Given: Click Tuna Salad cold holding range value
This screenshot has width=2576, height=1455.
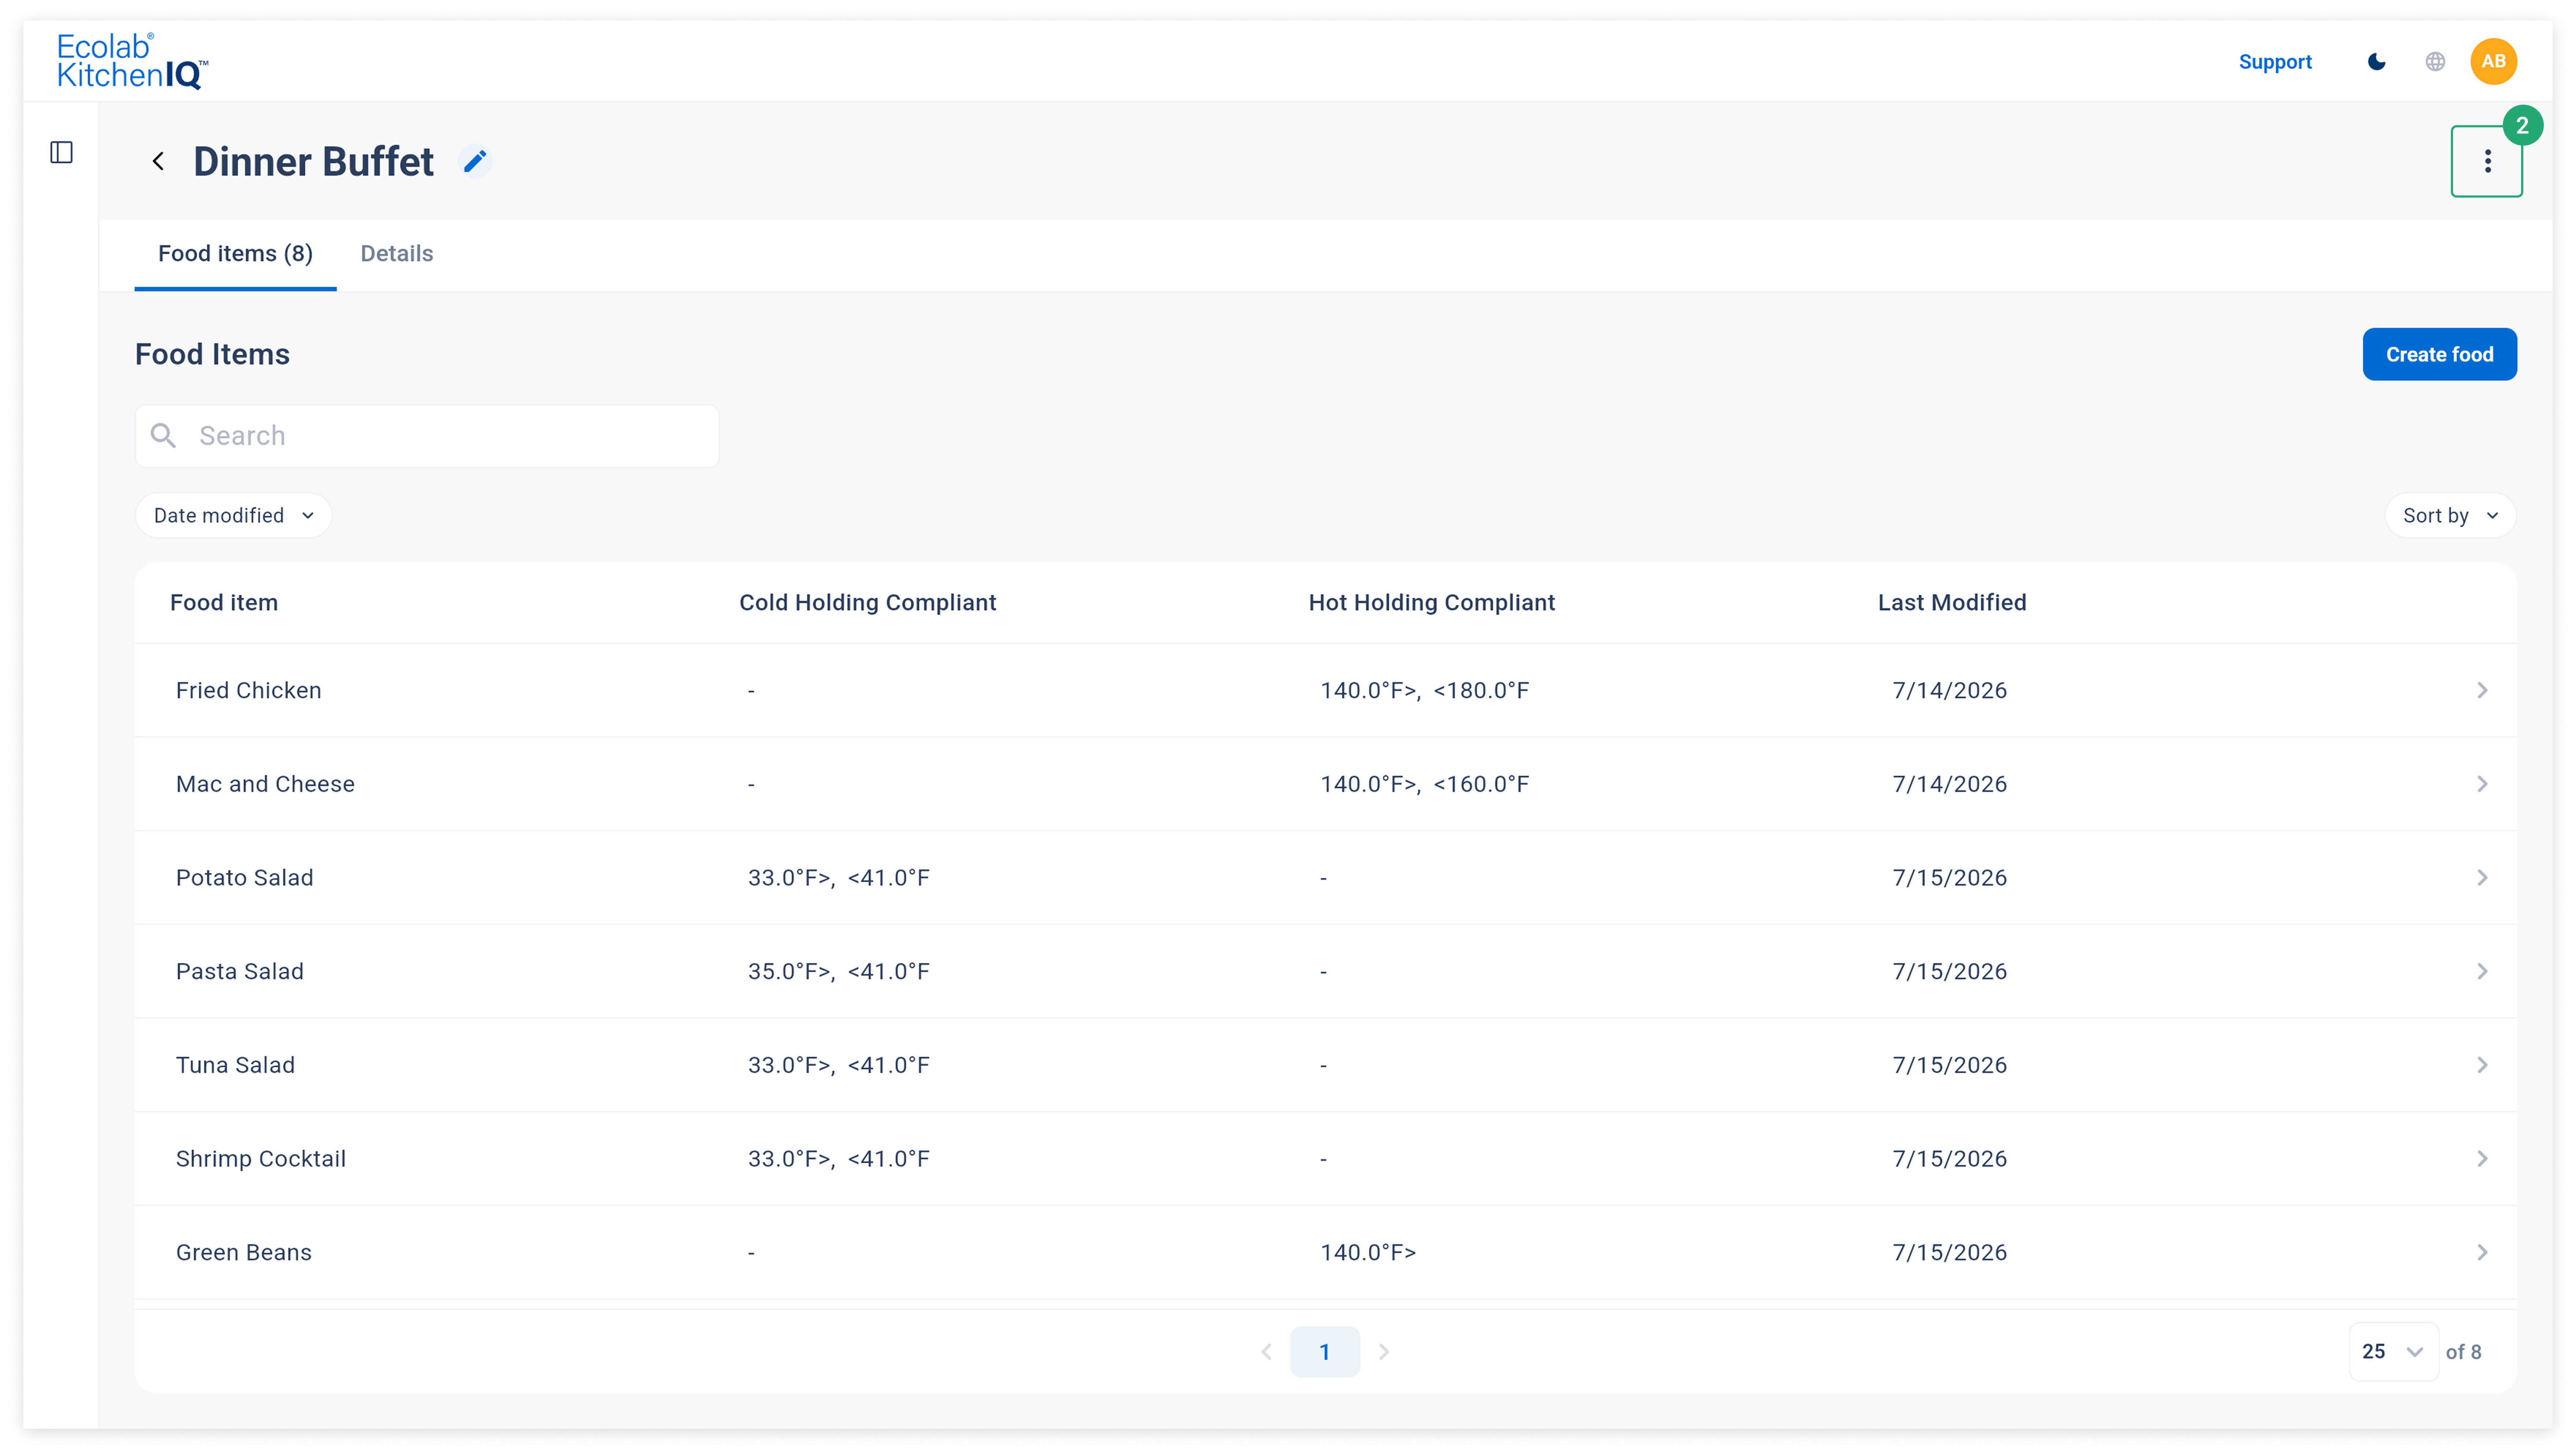Looking at the screenshot, I should (x=839, y=1065).
